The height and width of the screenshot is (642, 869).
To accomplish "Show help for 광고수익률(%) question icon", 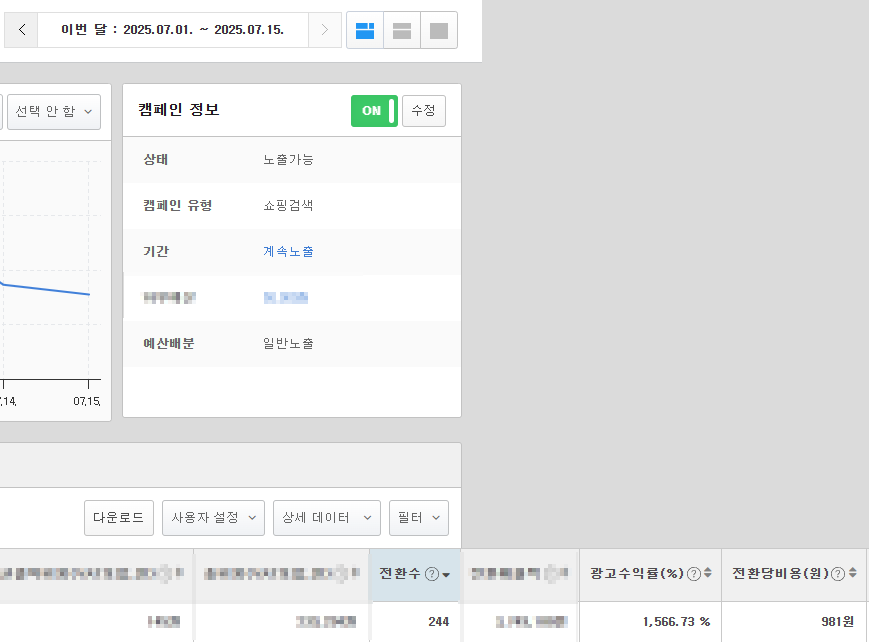I will [693, 574].
